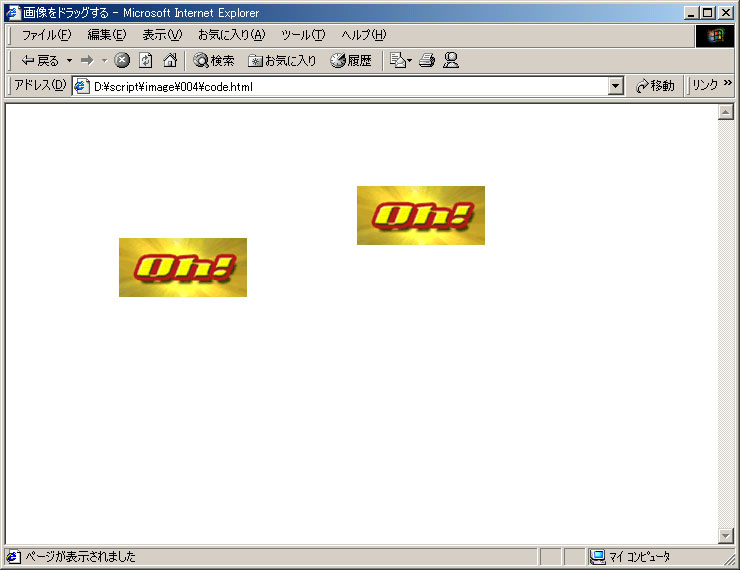Click the IE page icon in status bar
Screen dimensions: 740x570
(x=13, y=557)
